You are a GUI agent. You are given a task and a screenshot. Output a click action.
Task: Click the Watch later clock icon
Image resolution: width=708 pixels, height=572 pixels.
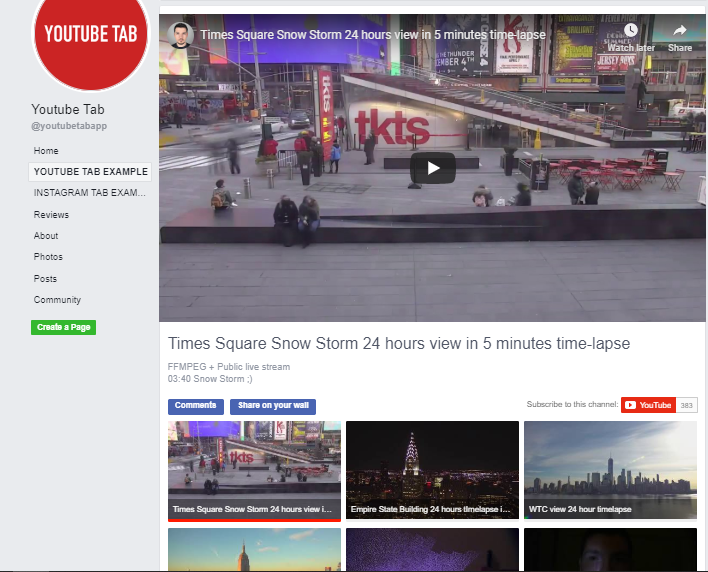click(x=631, y=30)
